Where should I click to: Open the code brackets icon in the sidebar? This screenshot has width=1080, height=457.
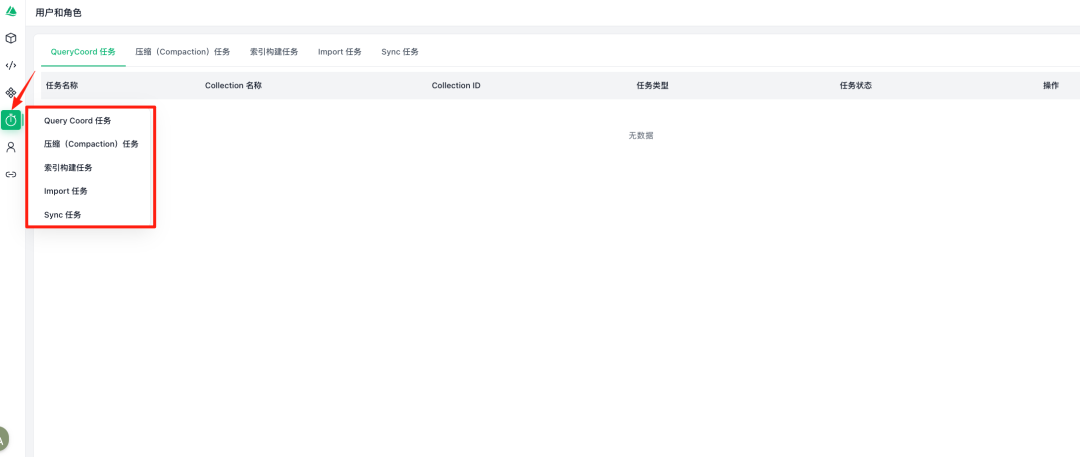(x=11, y=65)
